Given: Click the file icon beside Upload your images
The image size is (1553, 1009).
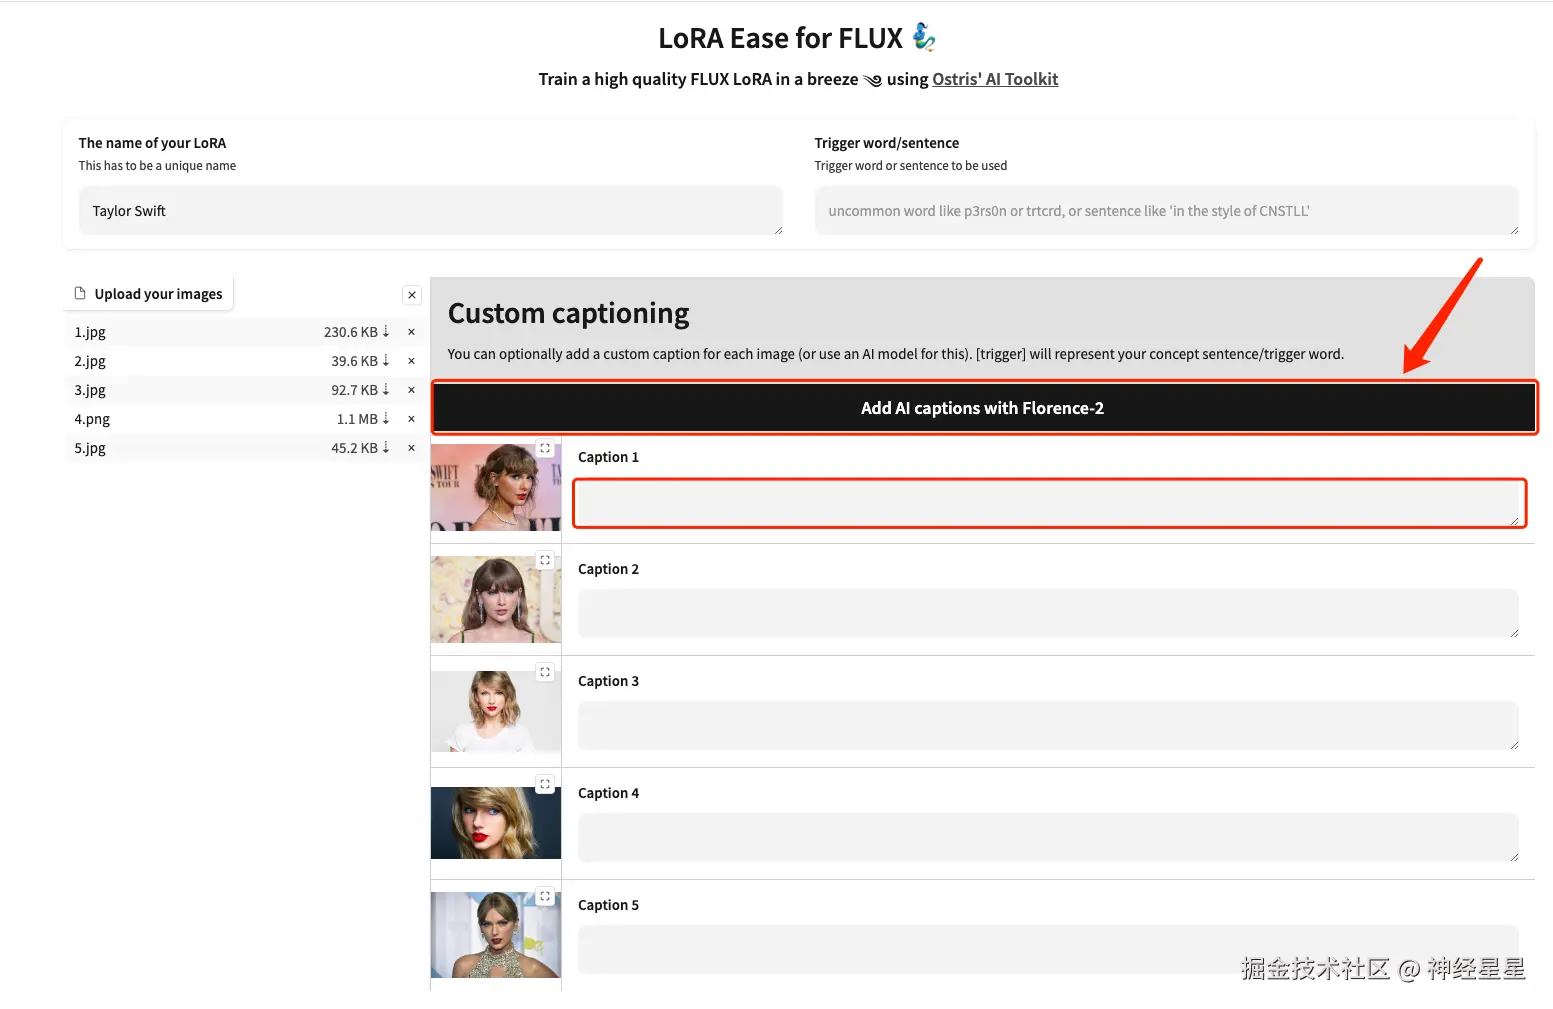Looking at the screenshot, I should [80, 294].
